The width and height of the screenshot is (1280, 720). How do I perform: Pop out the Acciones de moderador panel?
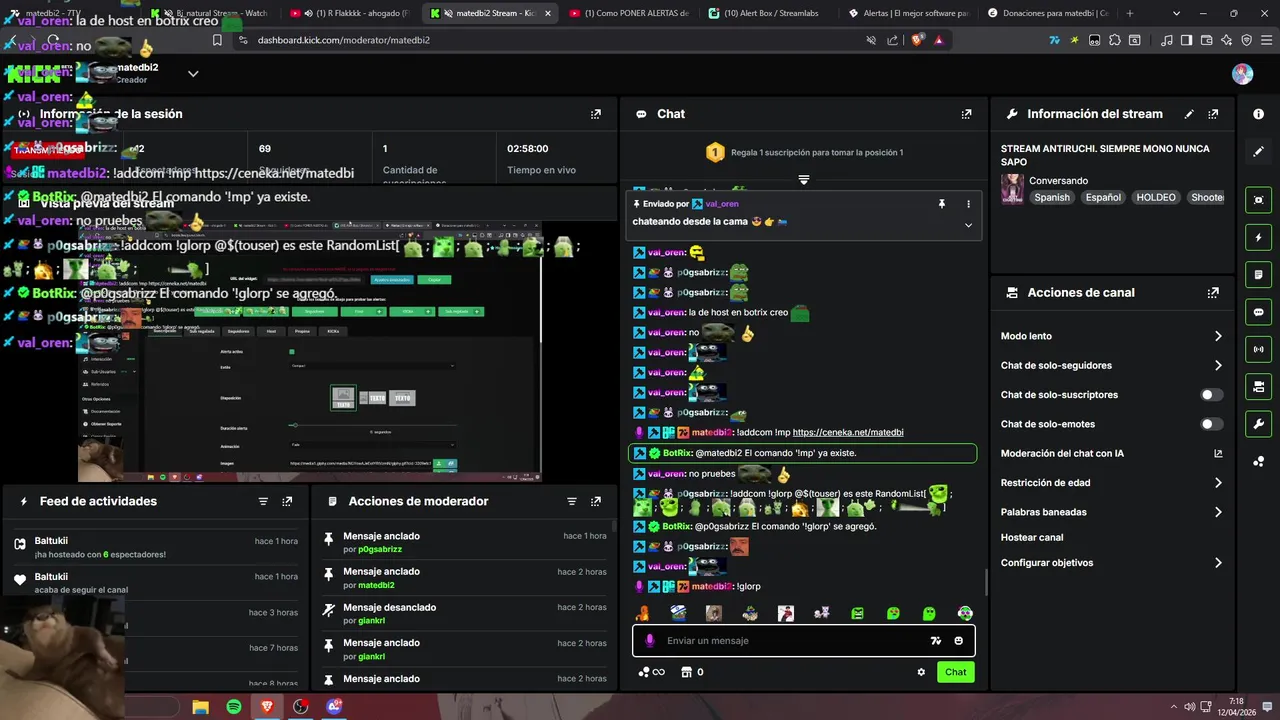pos(596,501)
